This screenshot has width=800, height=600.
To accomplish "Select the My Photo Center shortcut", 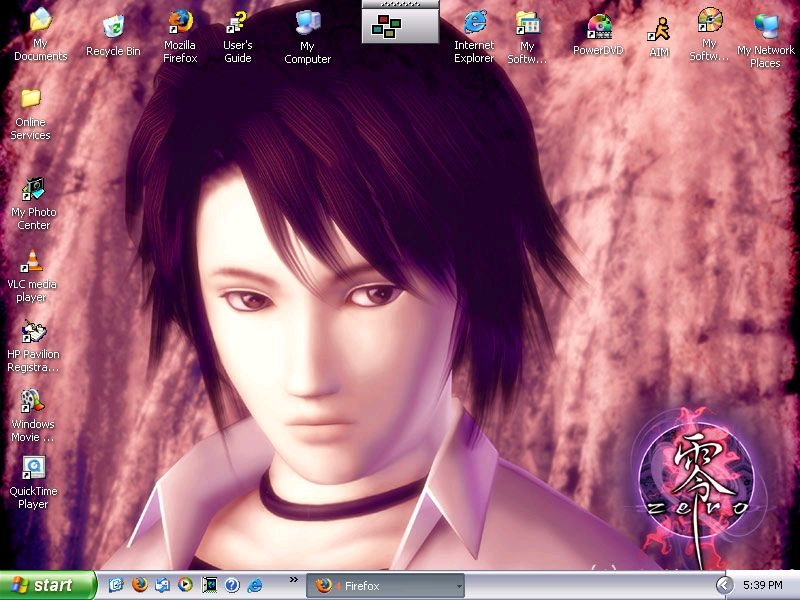I will [34, 203].
